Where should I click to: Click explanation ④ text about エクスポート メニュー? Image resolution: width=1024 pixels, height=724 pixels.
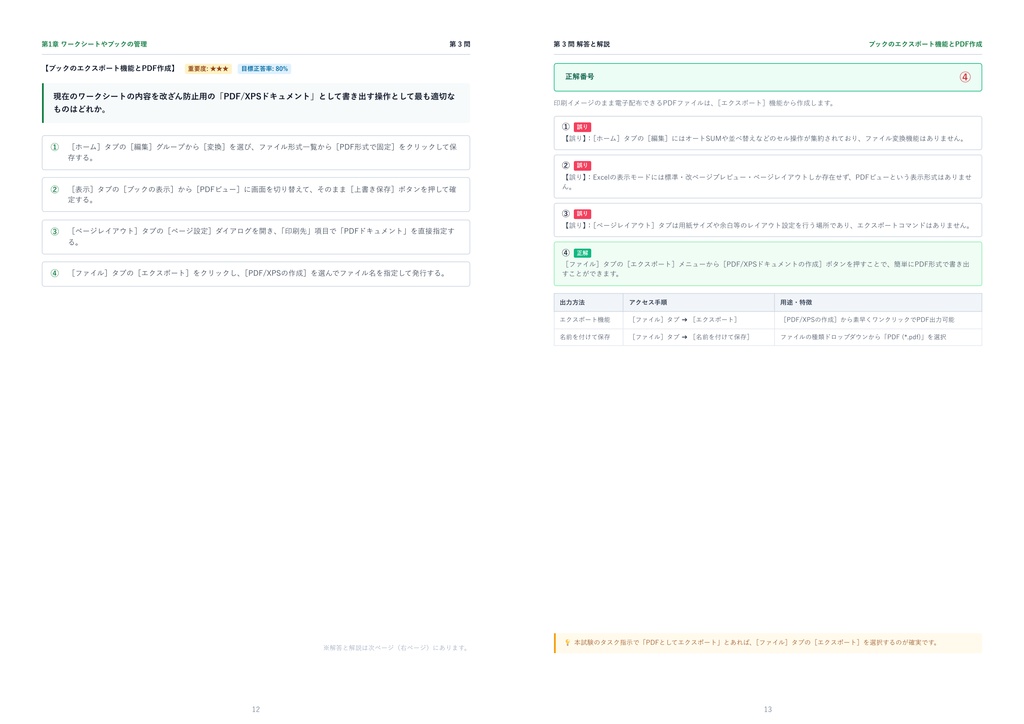click(765, 269)
